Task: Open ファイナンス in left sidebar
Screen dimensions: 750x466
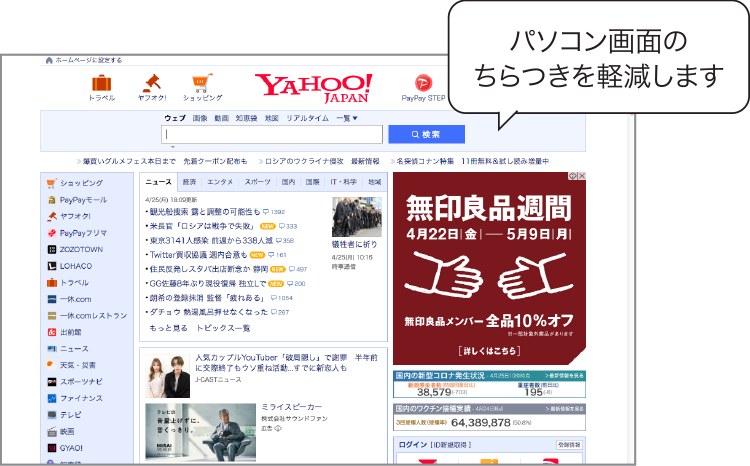Action: click(x=81, y=398)
